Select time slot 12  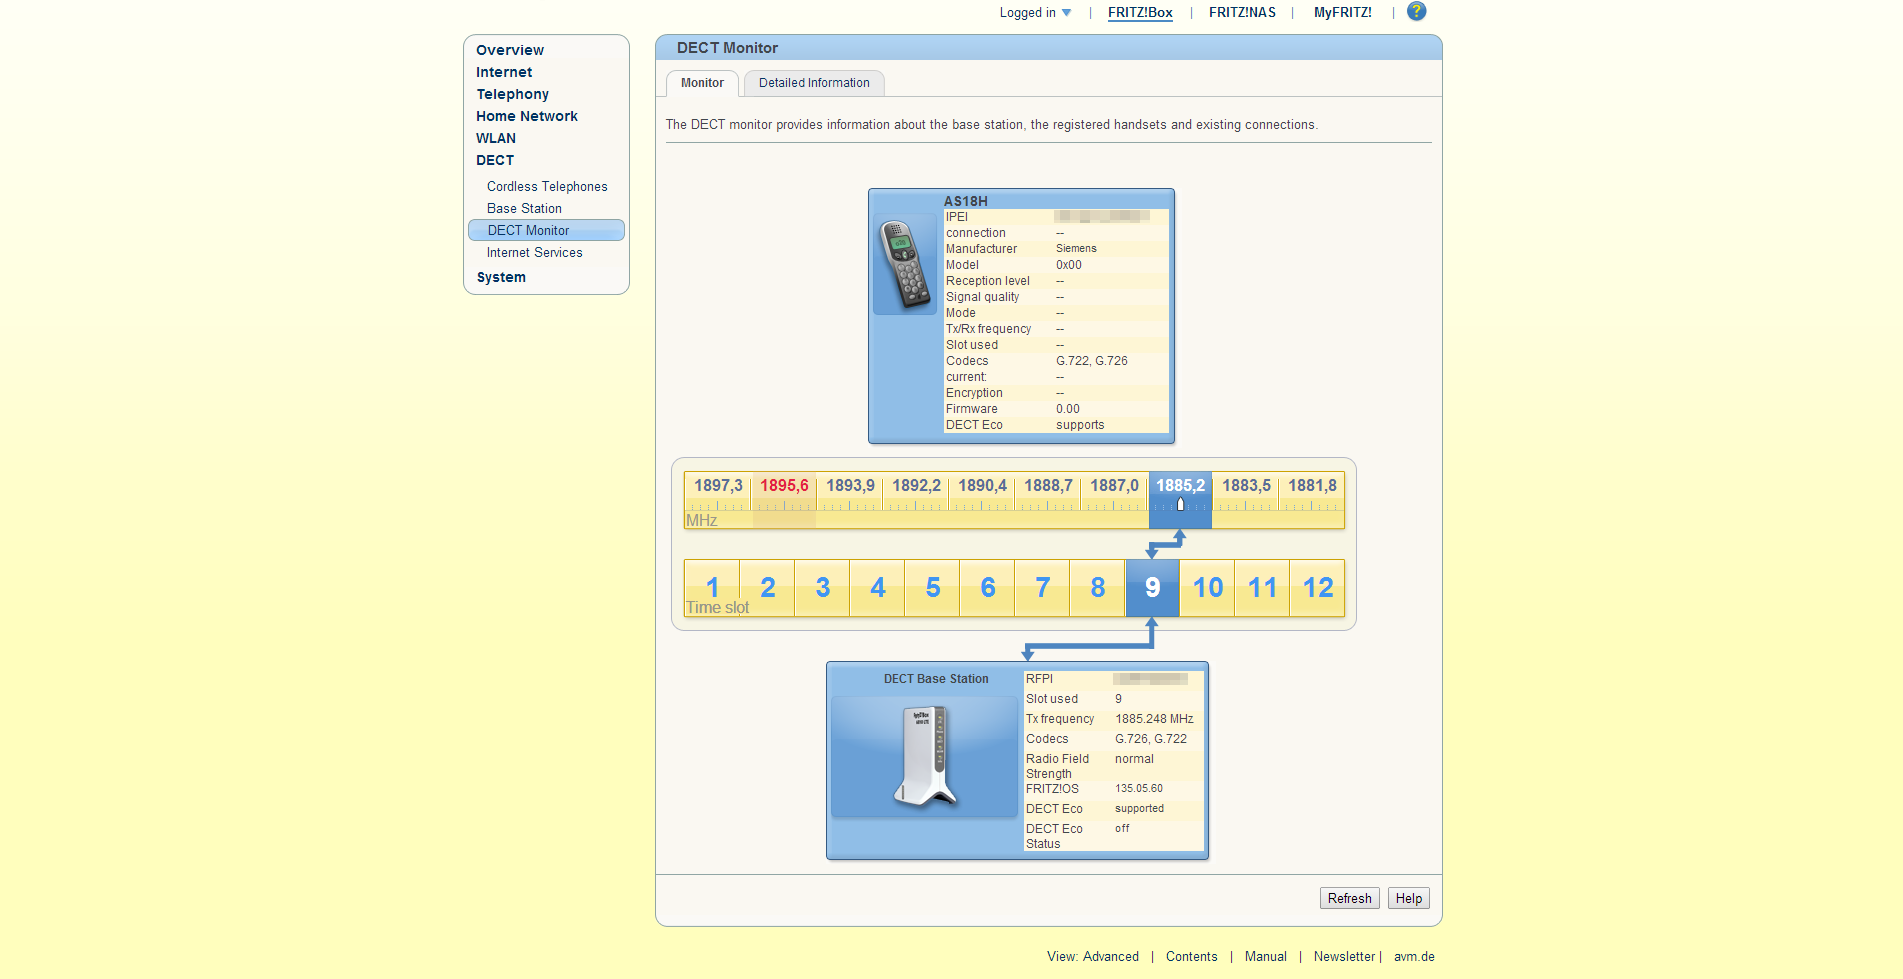point(1317,588)
